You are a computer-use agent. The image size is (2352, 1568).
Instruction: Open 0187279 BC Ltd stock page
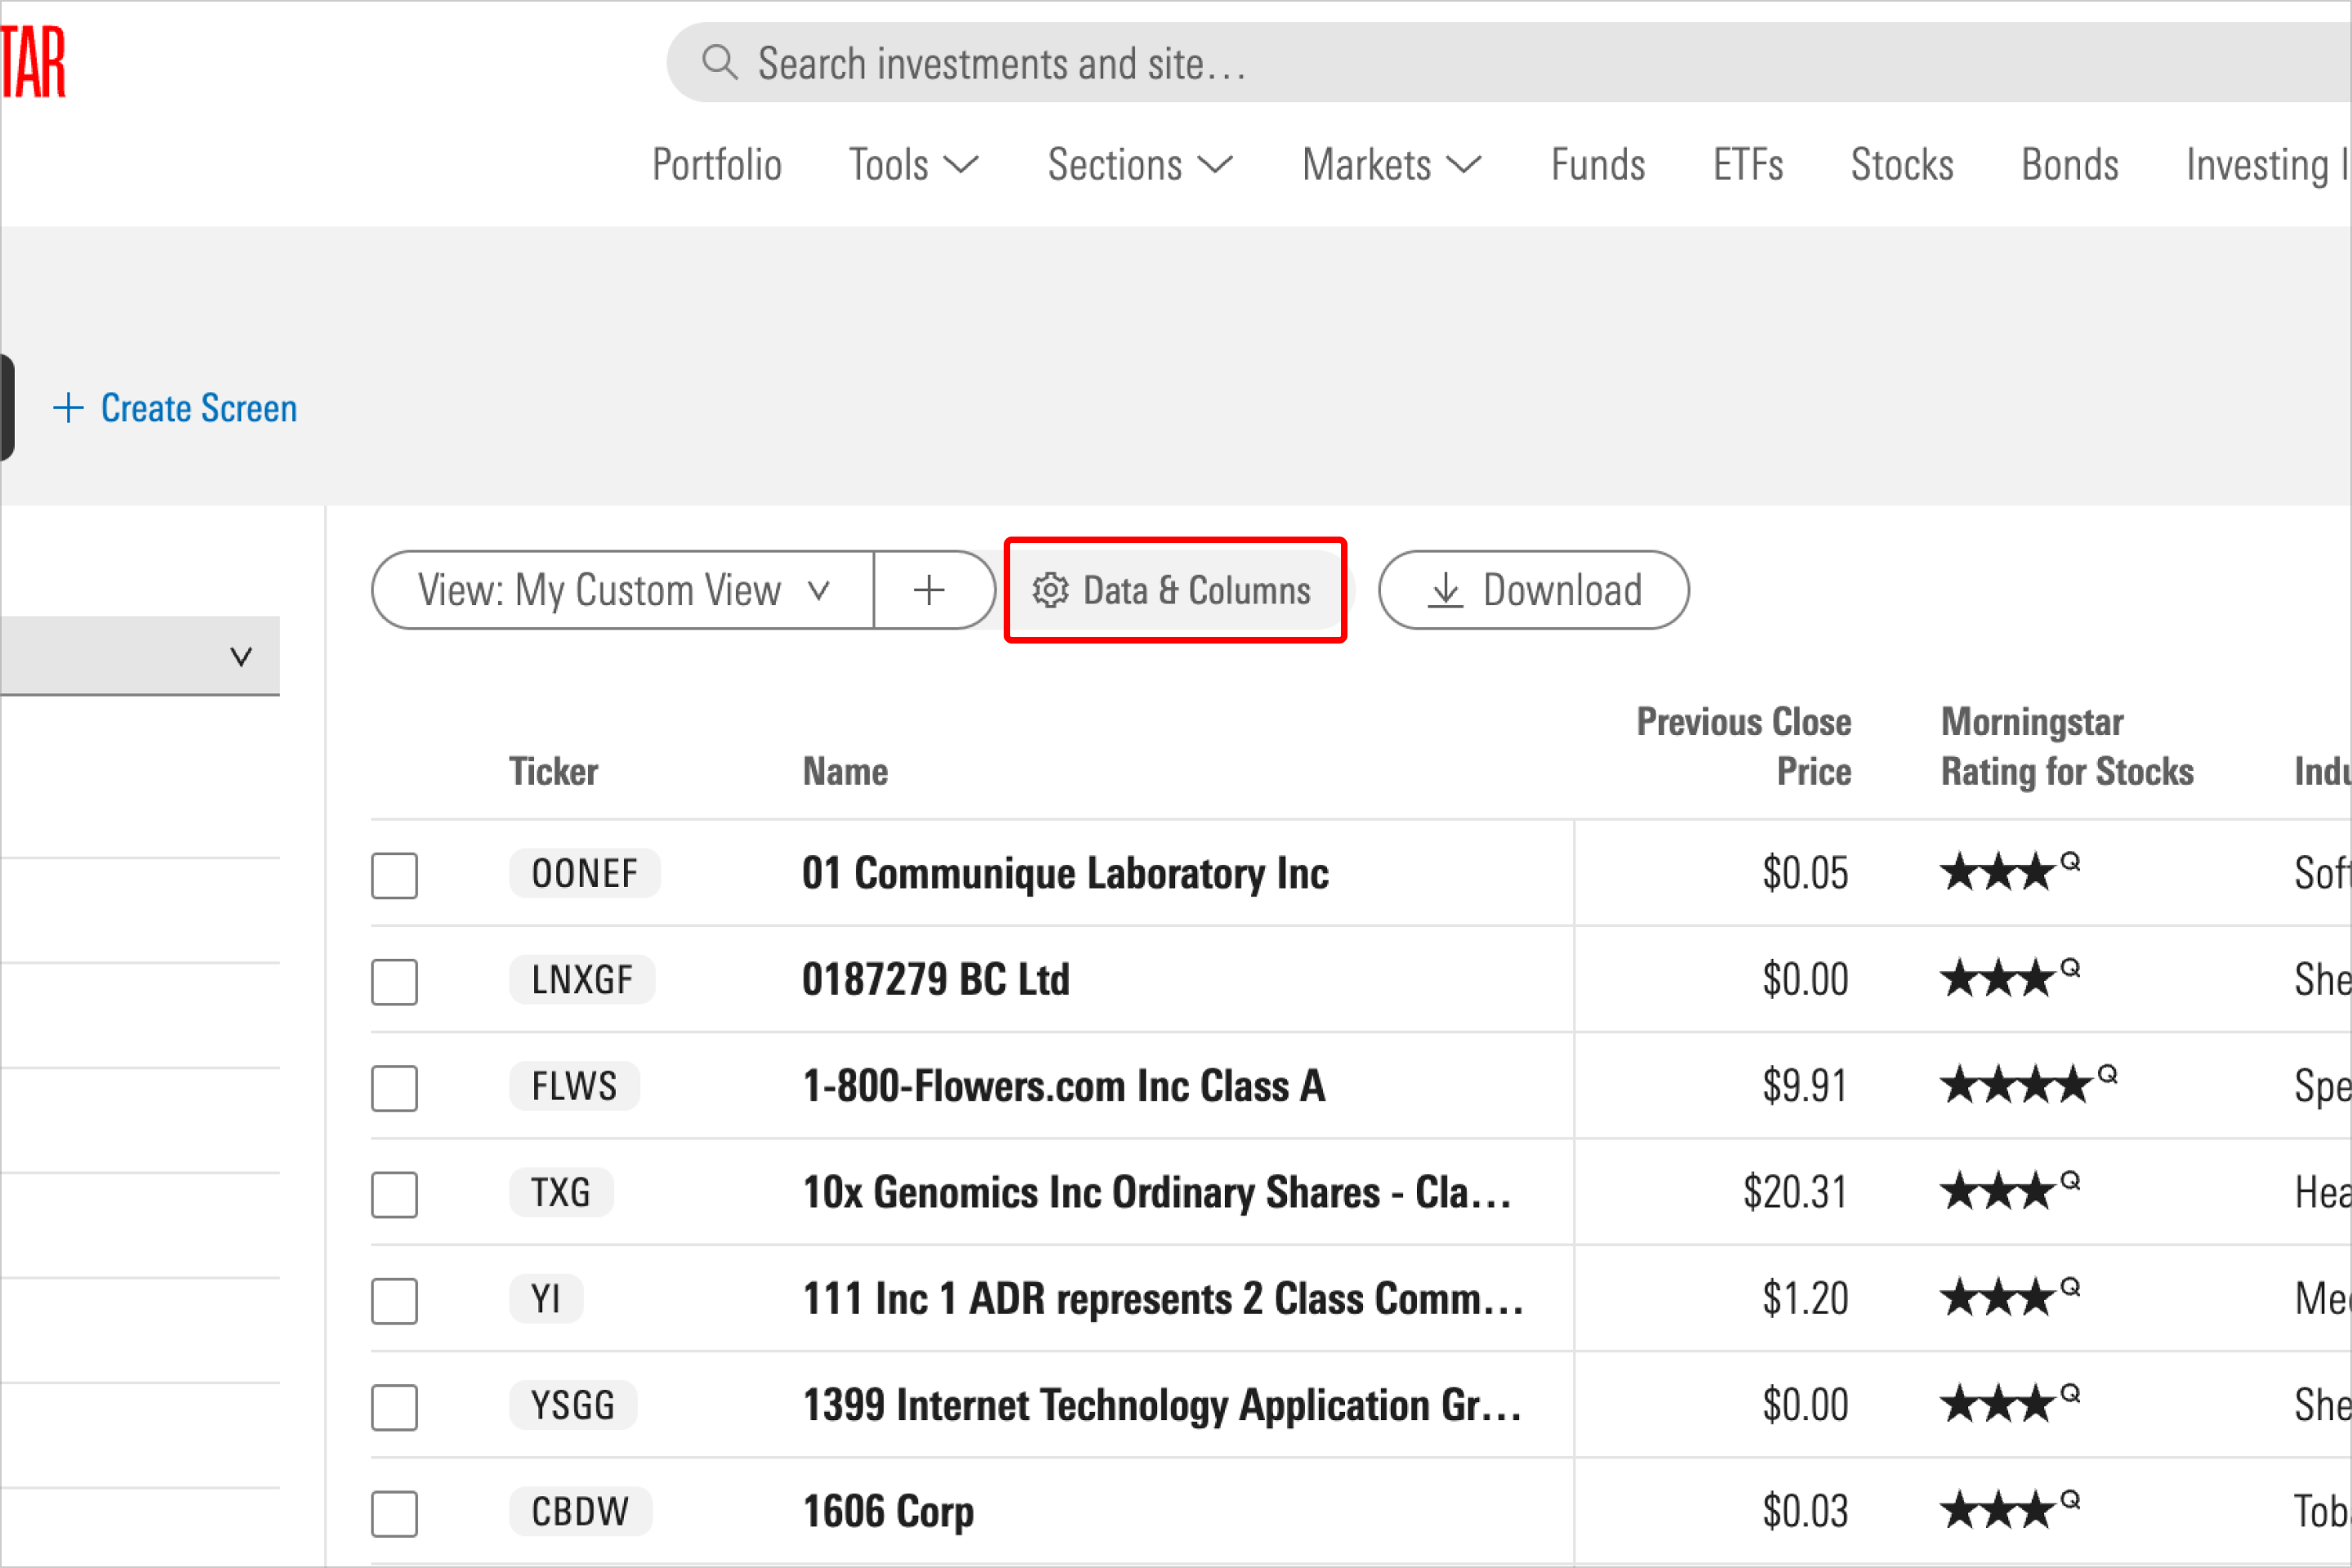[x=936, y=979]
